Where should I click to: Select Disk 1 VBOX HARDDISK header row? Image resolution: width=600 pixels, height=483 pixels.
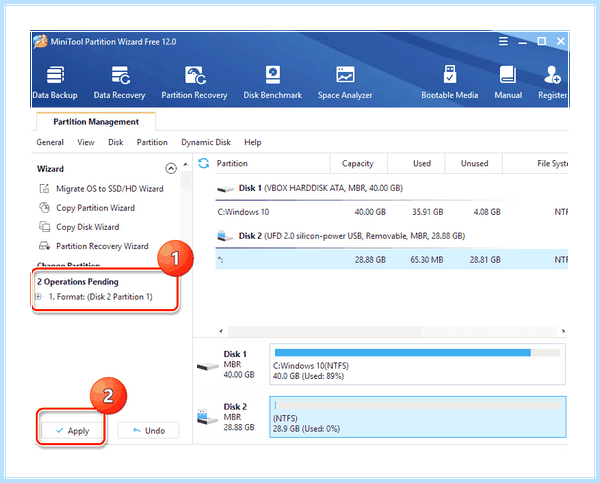[x=391, y=188]
